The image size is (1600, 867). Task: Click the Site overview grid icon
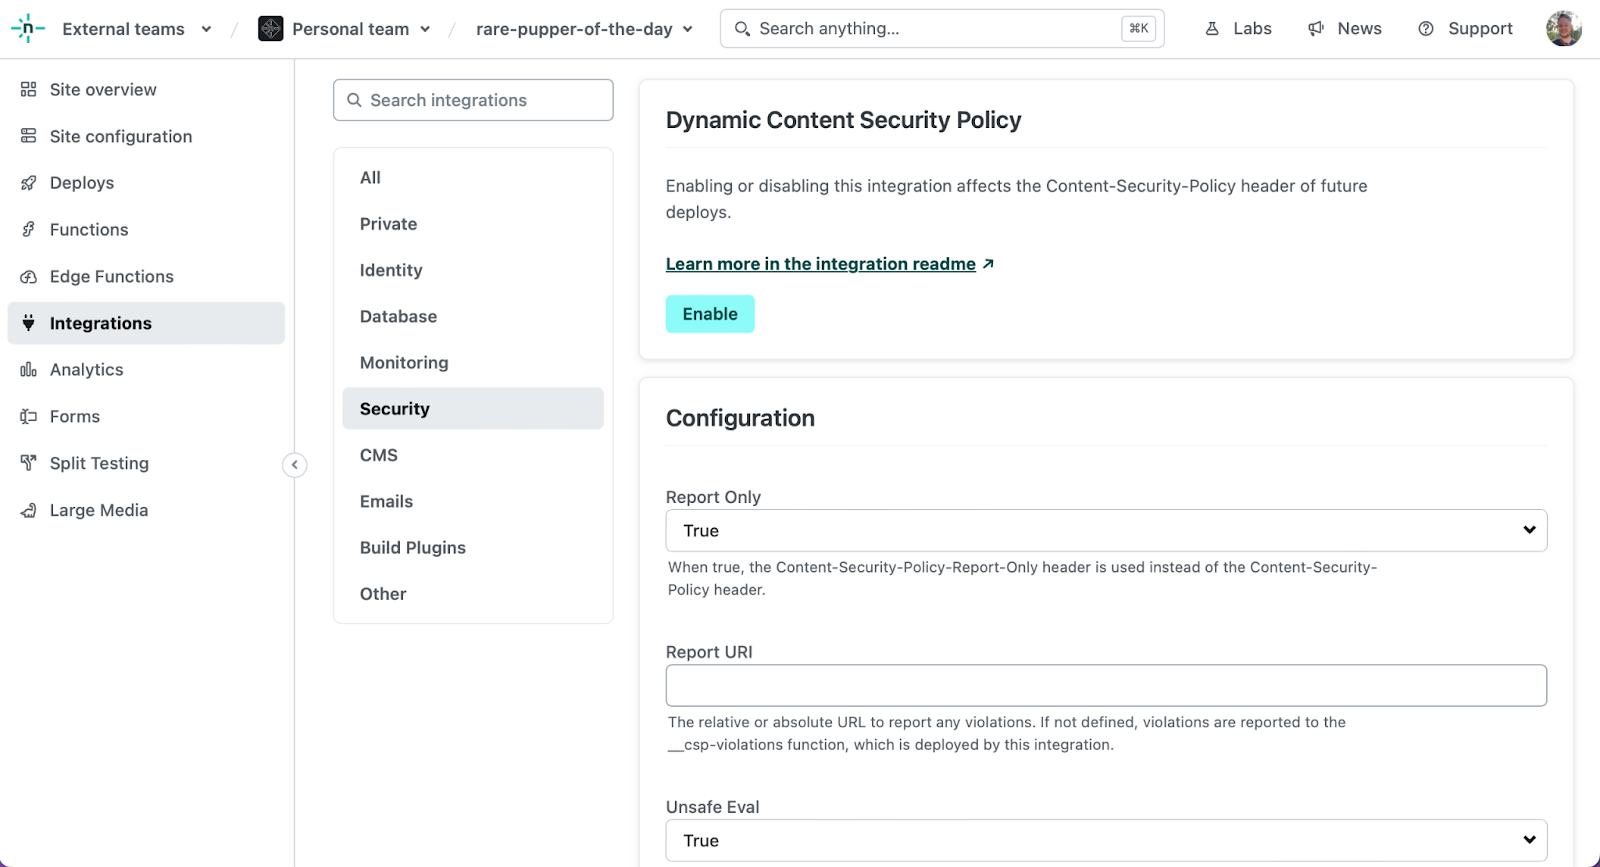[x=28, y=90]
